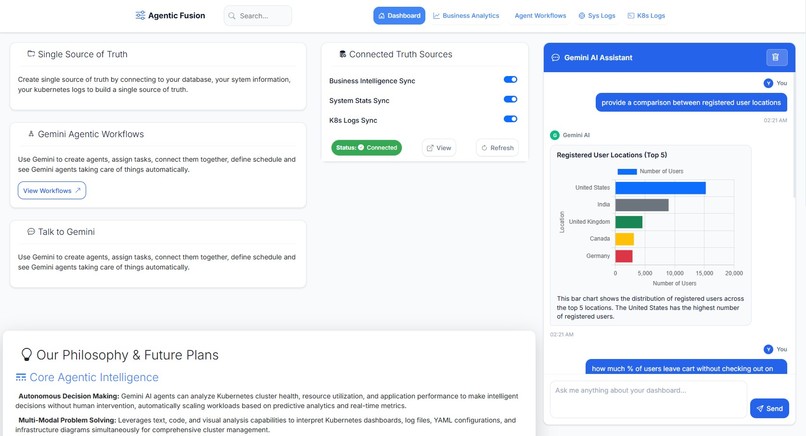Viewport: 806px width, 436px height.
Task: Click the Gemini Agentic Workflows card icon
Action: click(31, 134)
